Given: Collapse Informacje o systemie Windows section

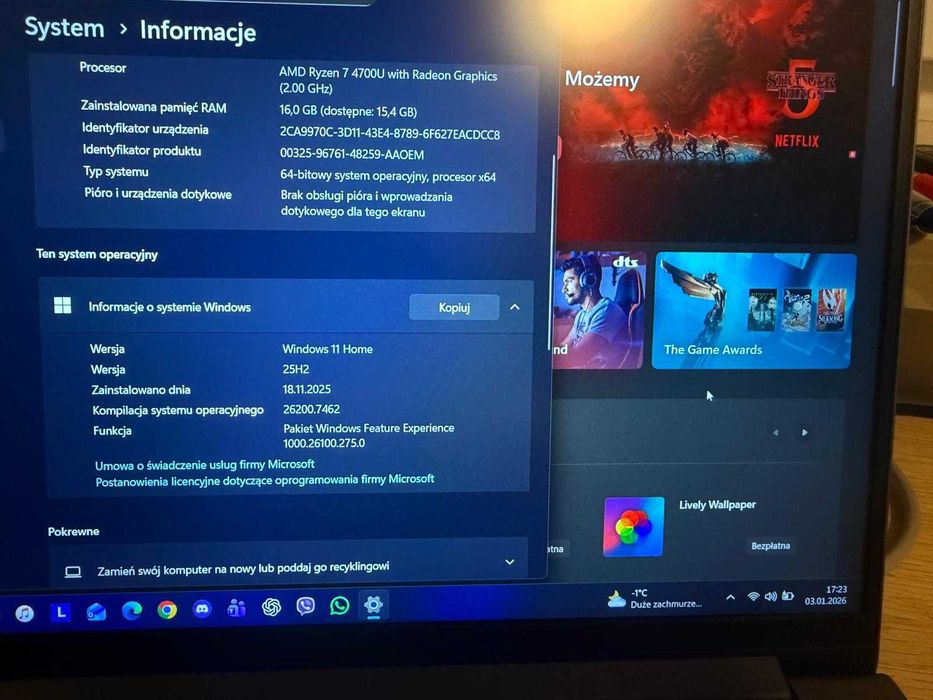Looking at the screenshot, I should 515,307.
